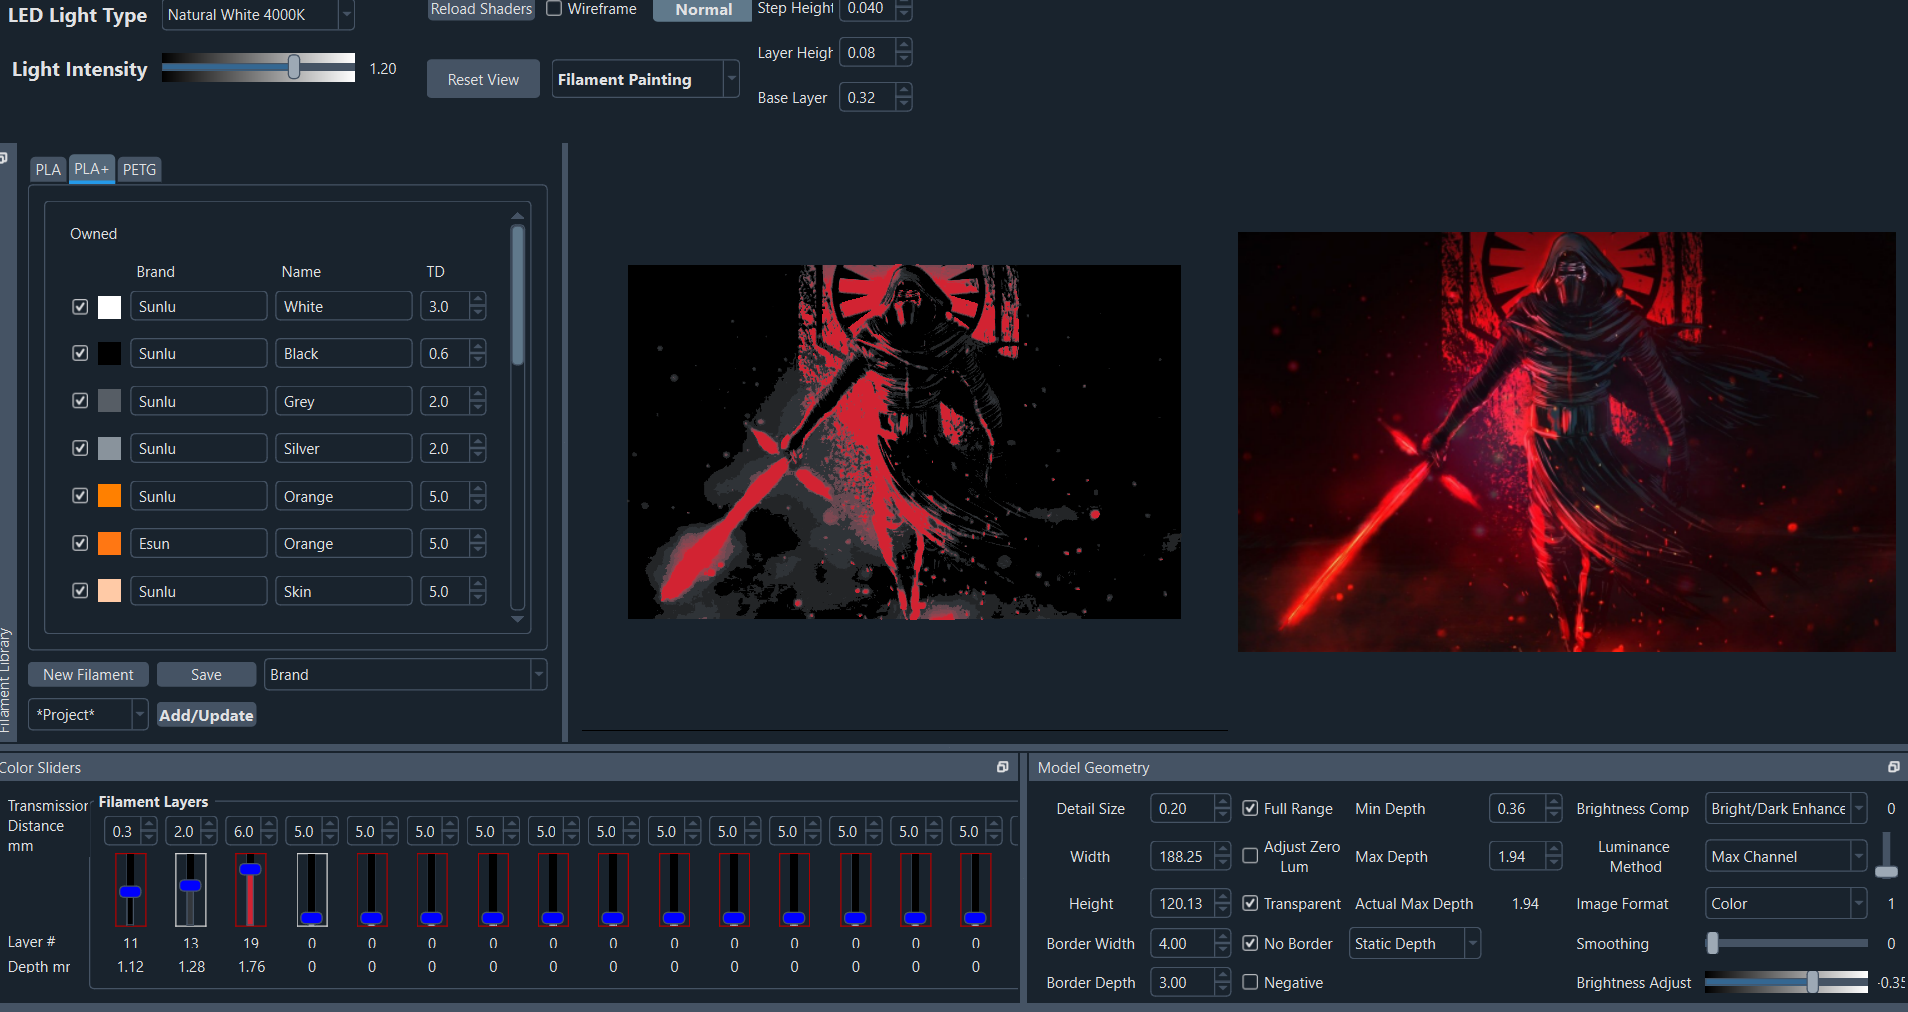Click the Reset View button
This screenshot has height=1012, width=1908.
483,79
